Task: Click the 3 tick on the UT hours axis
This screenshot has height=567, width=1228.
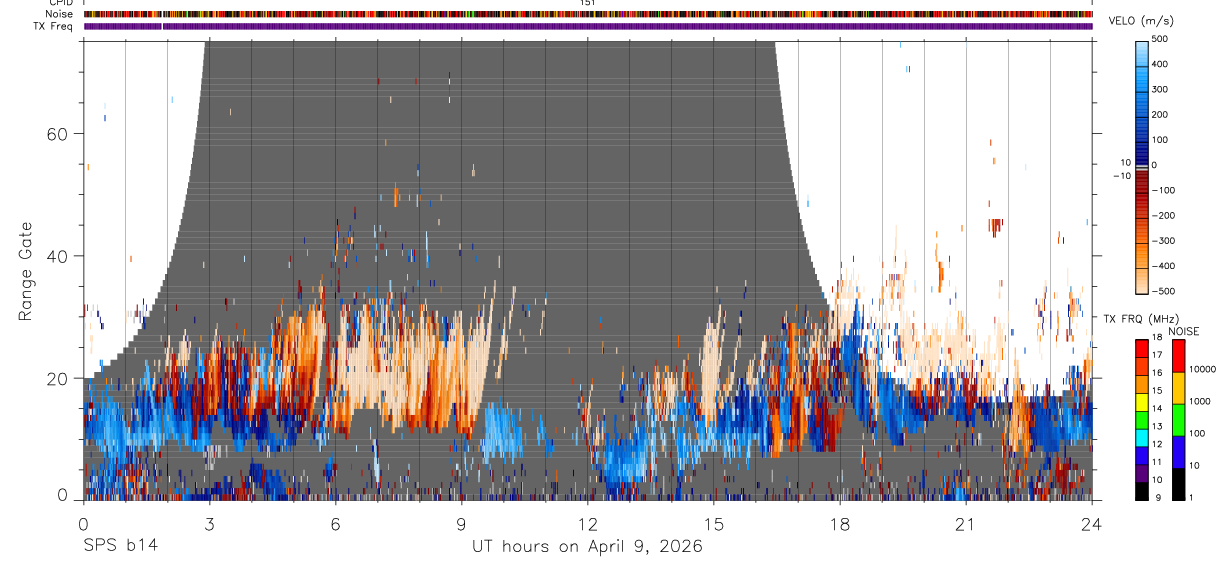Action: pos(209,523)
